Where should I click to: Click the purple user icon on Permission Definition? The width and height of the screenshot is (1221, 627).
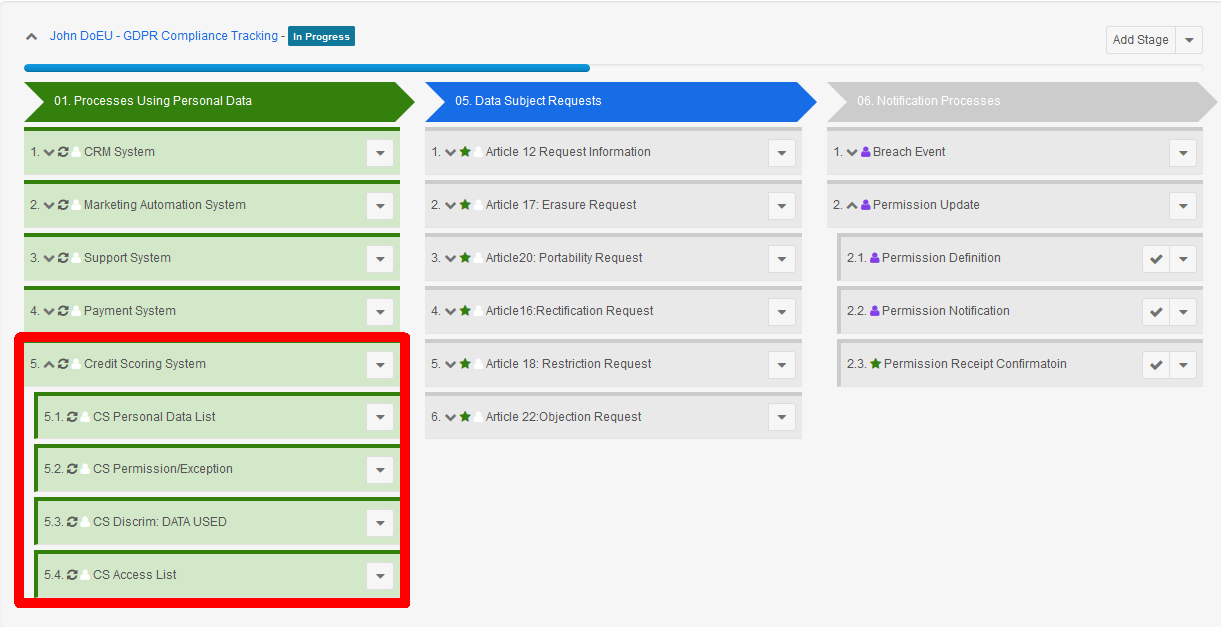click(875, 258)
